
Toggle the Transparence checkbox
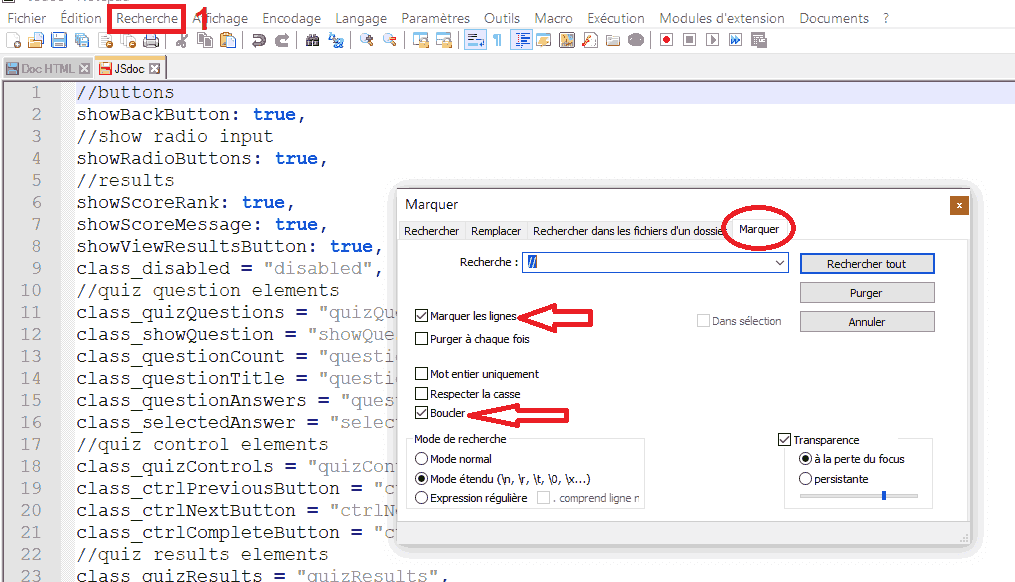(x=785, y=440)
